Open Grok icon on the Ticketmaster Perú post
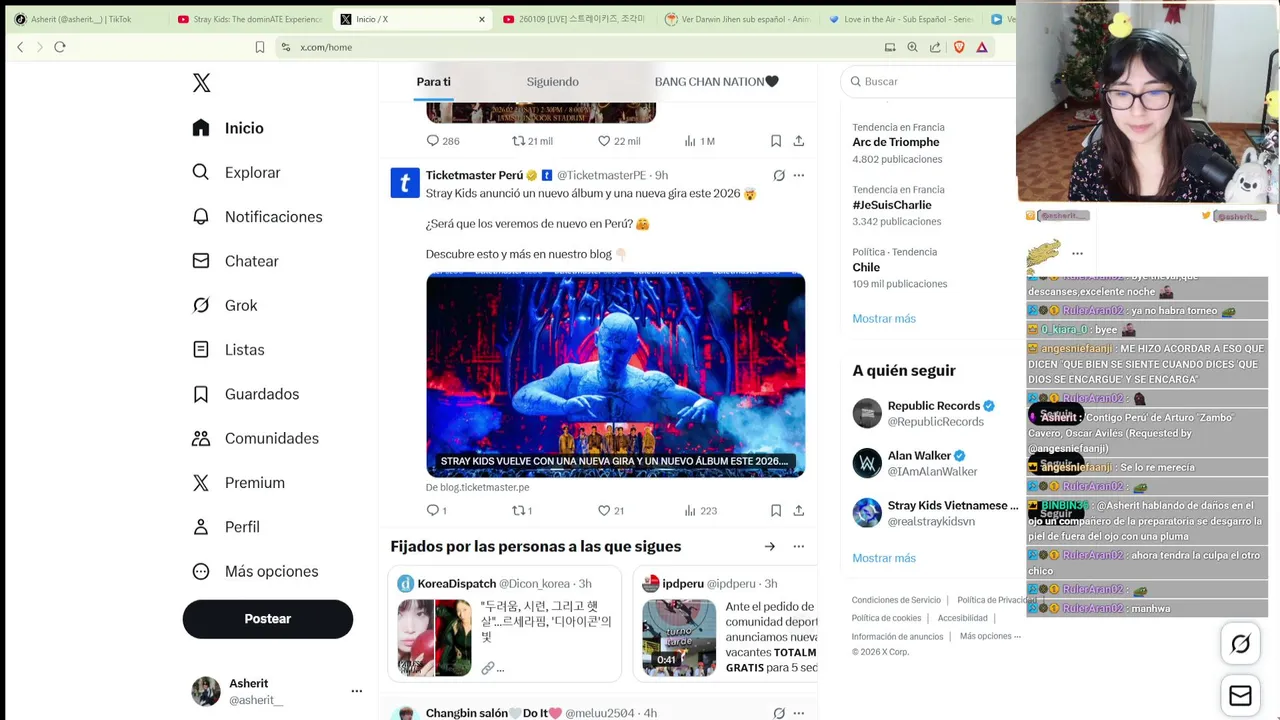Image resolution: width=1280 pixels, height=720 pixels. click(x=779, y=175)
